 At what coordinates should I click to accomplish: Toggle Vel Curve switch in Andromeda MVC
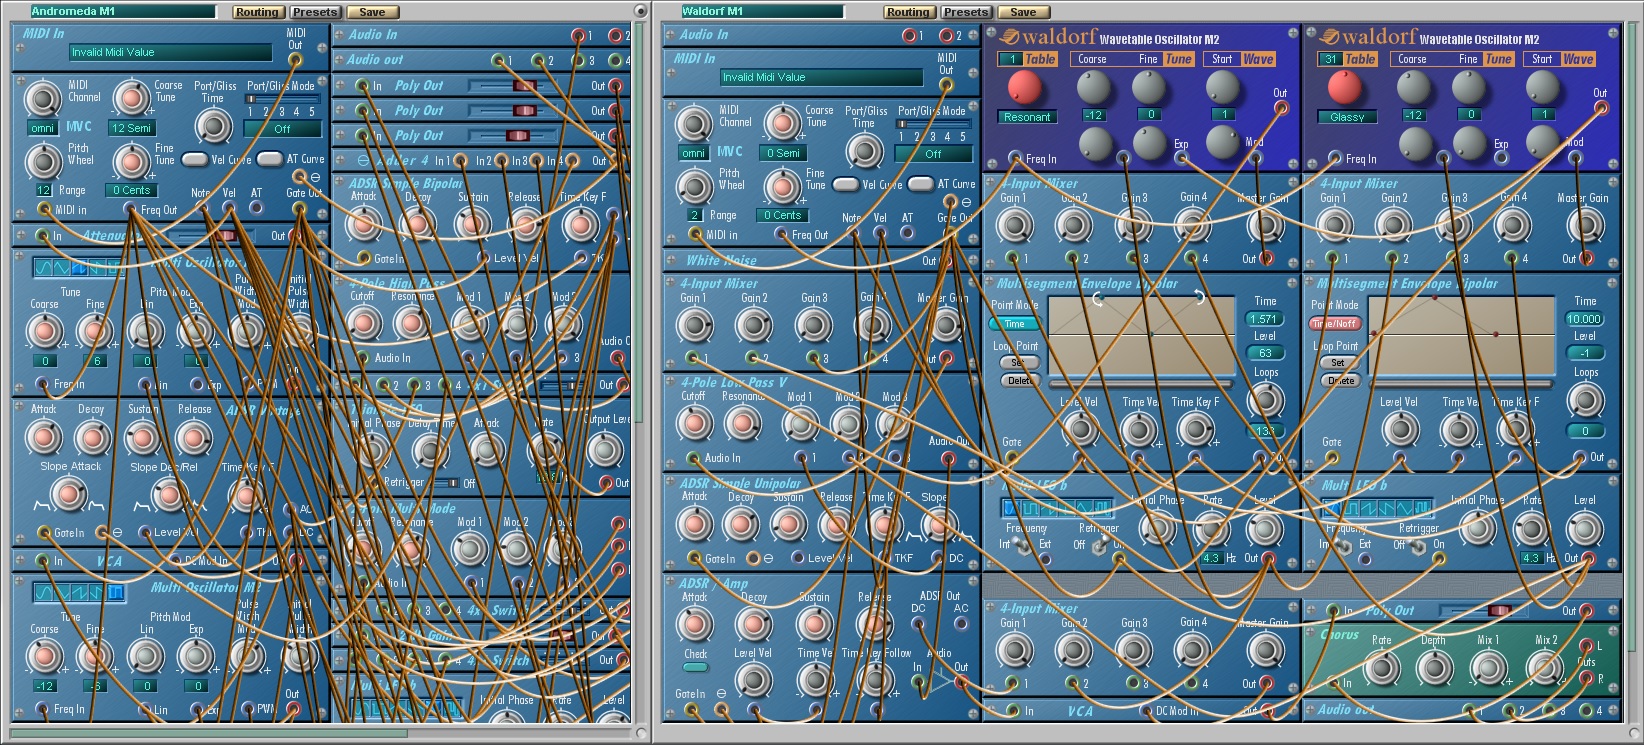(194, 159)
